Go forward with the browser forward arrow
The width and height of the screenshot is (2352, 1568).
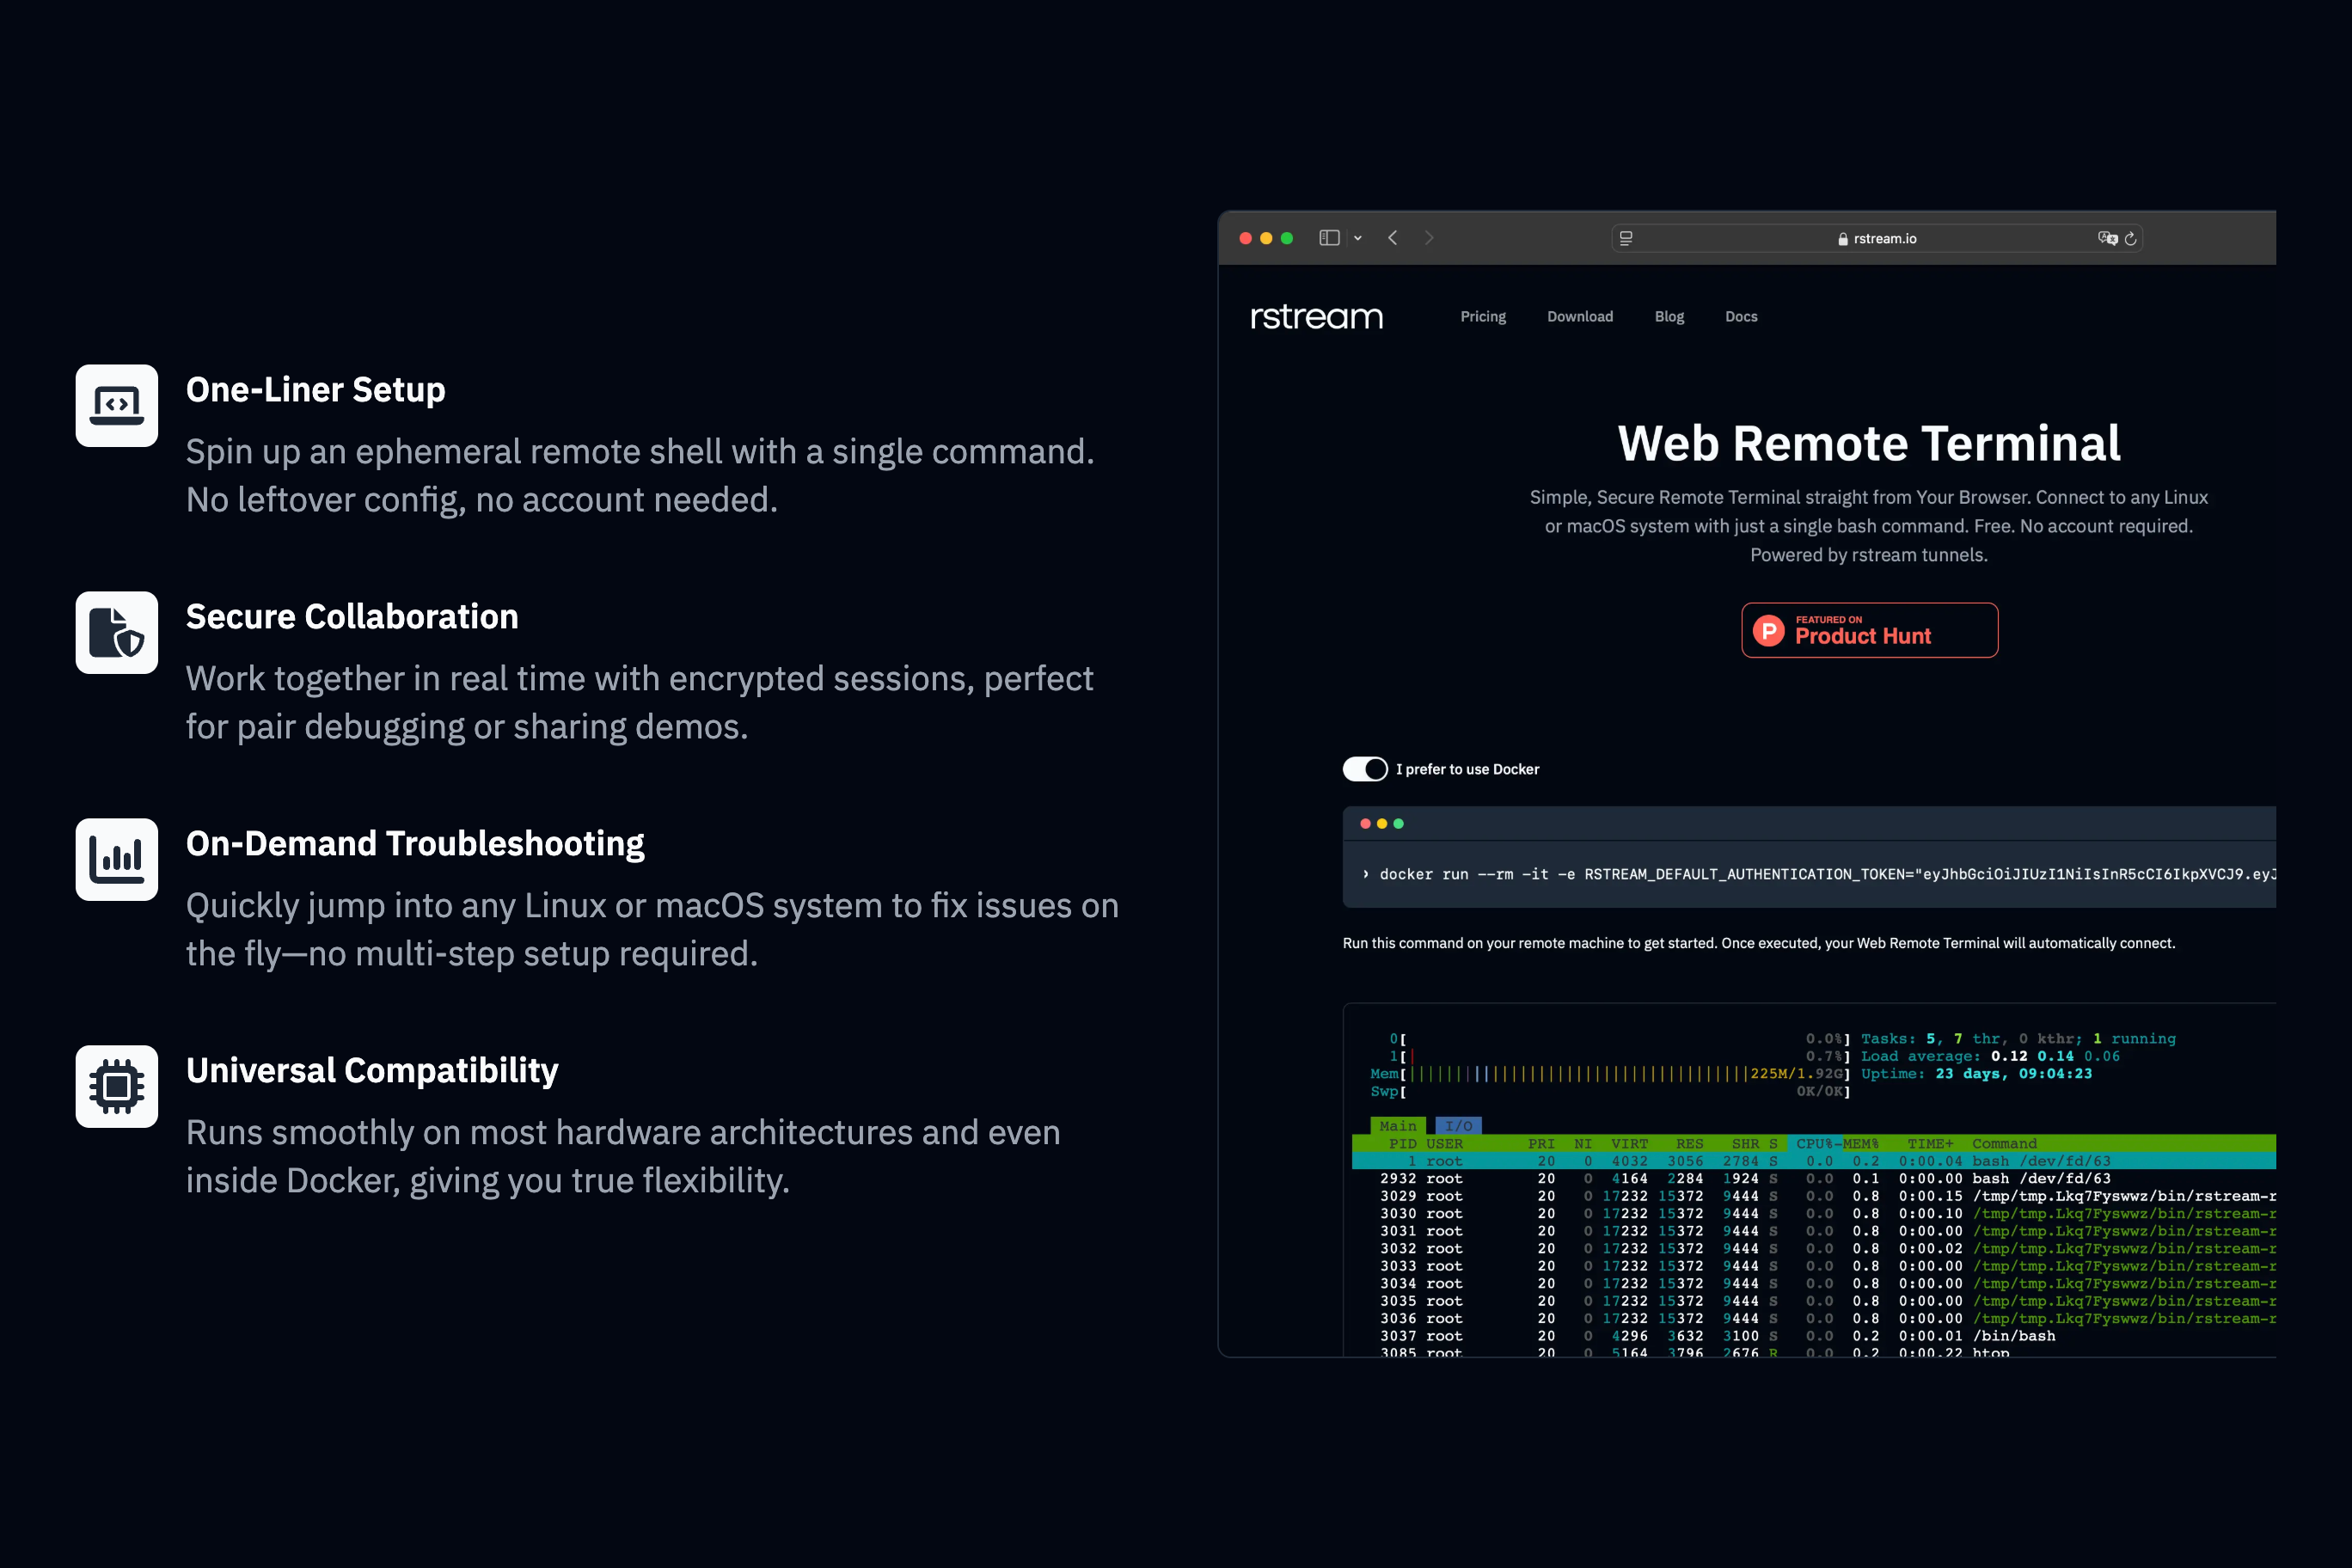coord(1429,238)
